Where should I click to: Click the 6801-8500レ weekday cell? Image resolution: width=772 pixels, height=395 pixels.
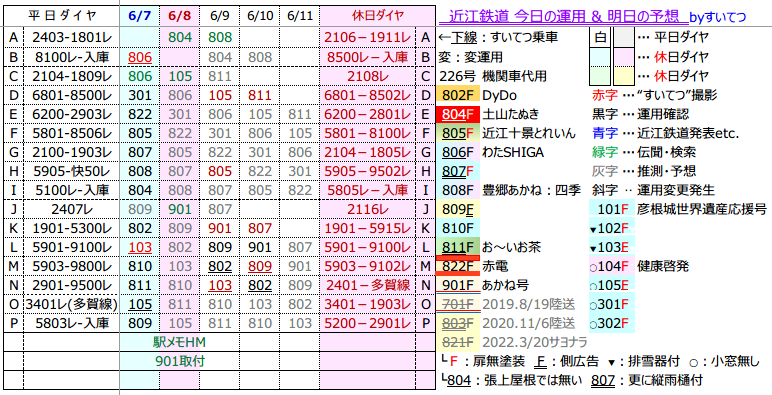point(71,96)
